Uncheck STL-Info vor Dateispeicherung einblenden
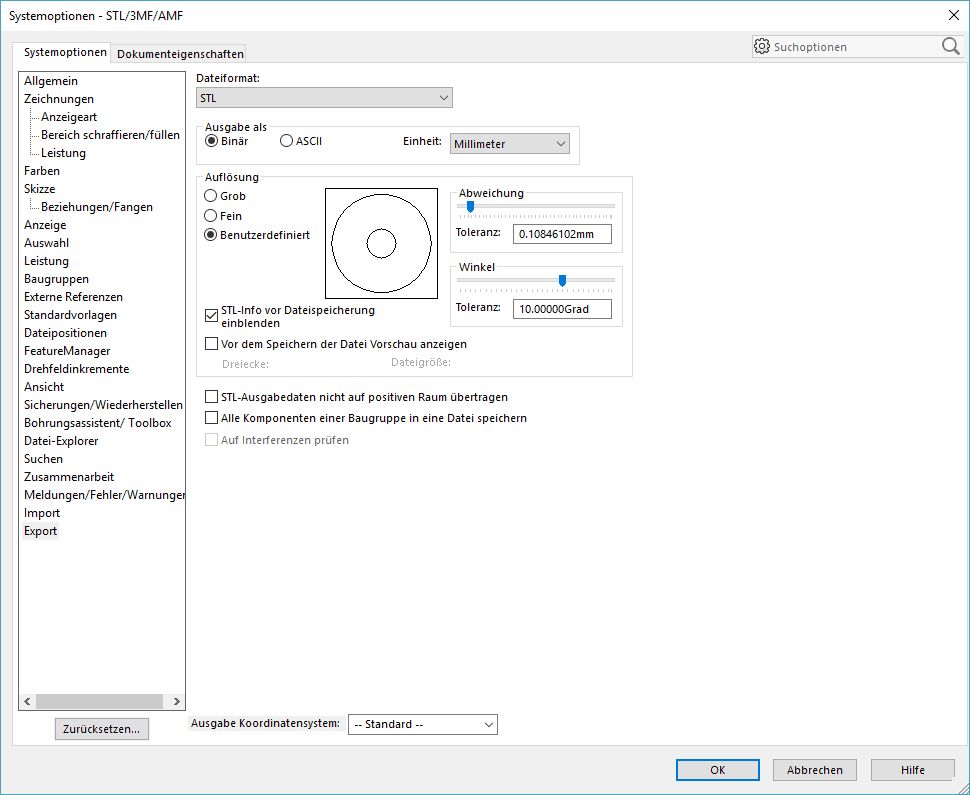Viewport: 970px width, 795px height. tap(211, 316)
